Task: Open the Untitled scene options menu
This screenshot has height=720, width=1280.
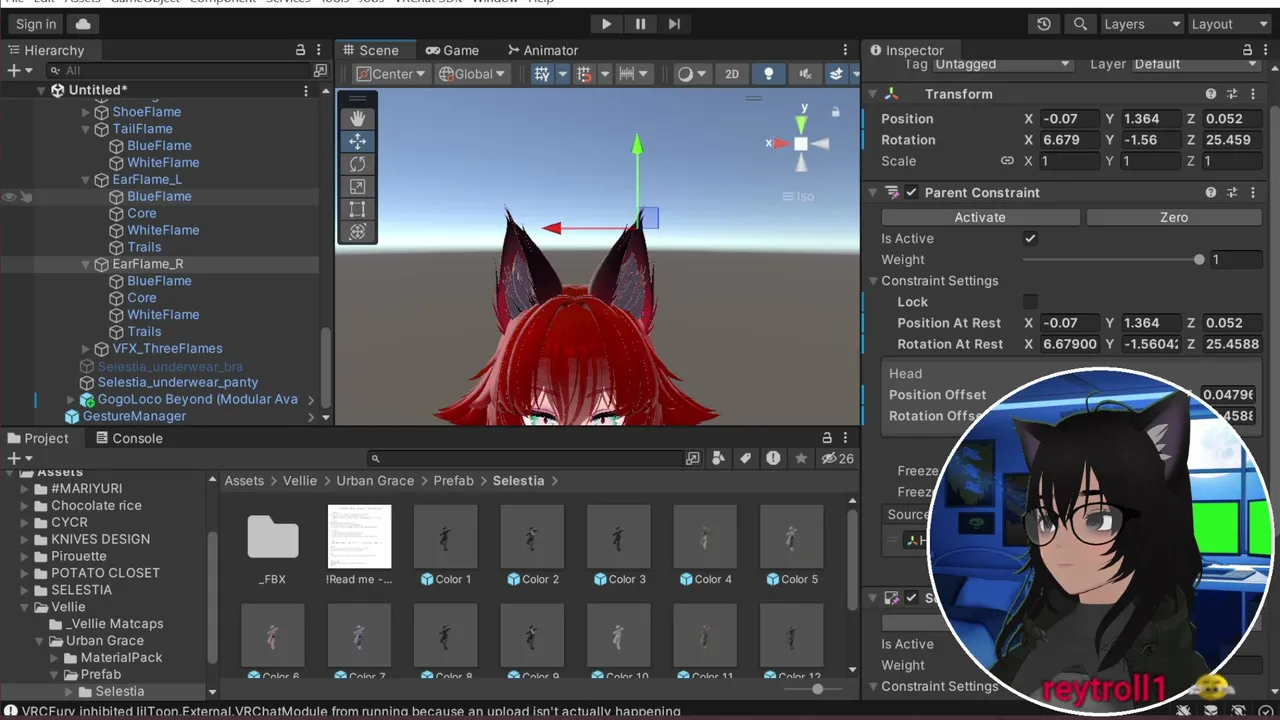Action: 306,90
